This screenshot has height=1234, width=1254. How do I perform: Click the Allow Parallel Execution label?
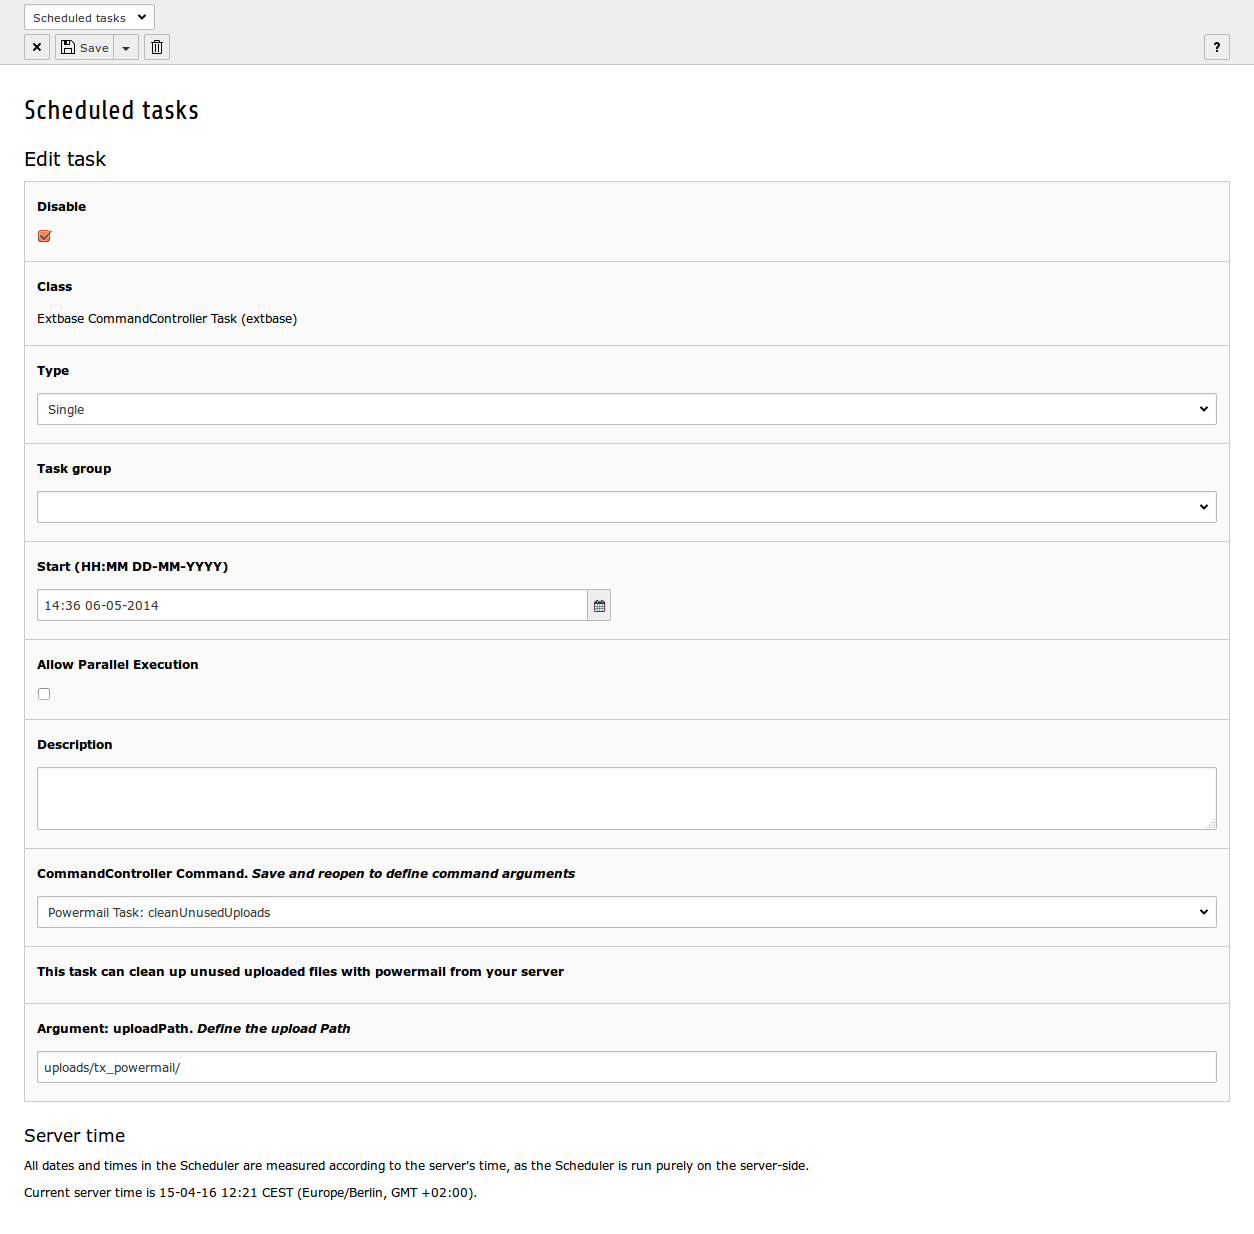click(118, 665)
